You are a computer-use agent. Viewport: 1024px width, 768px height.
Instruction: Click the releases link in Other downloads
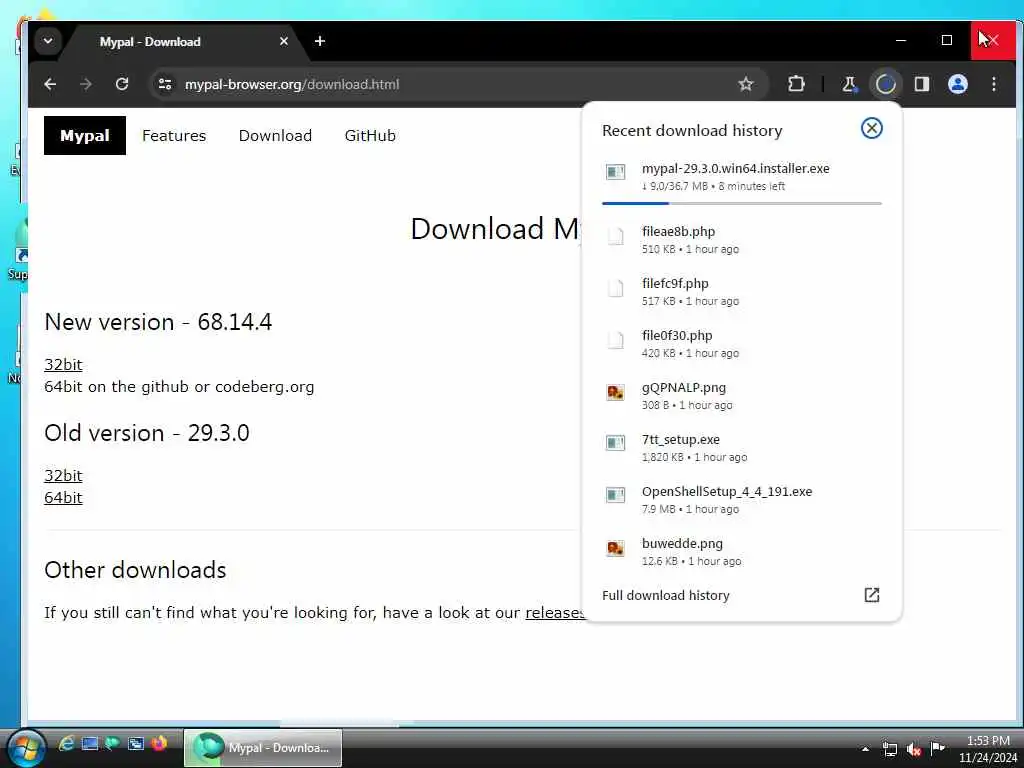coord(554,613)
